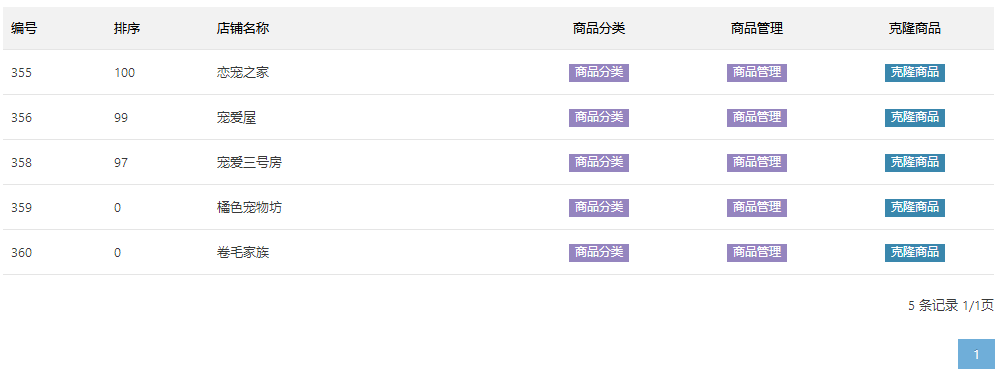Open 商品分类 for shop 宠爱屋
1002x379 pixels.
click(x=599, y=118)
